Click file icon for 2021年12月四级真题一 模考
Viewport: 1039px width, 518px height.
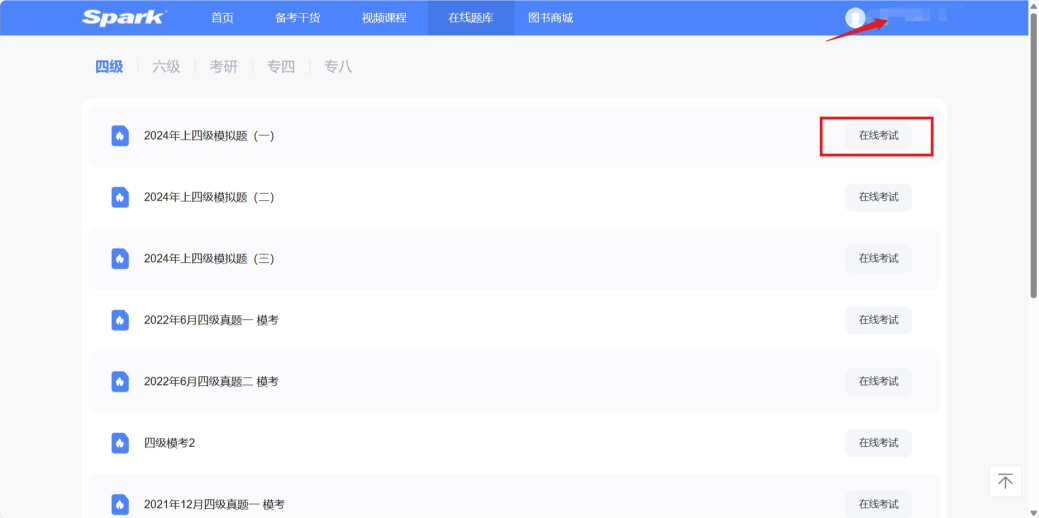pyautogui.click(x=120, y=504)
